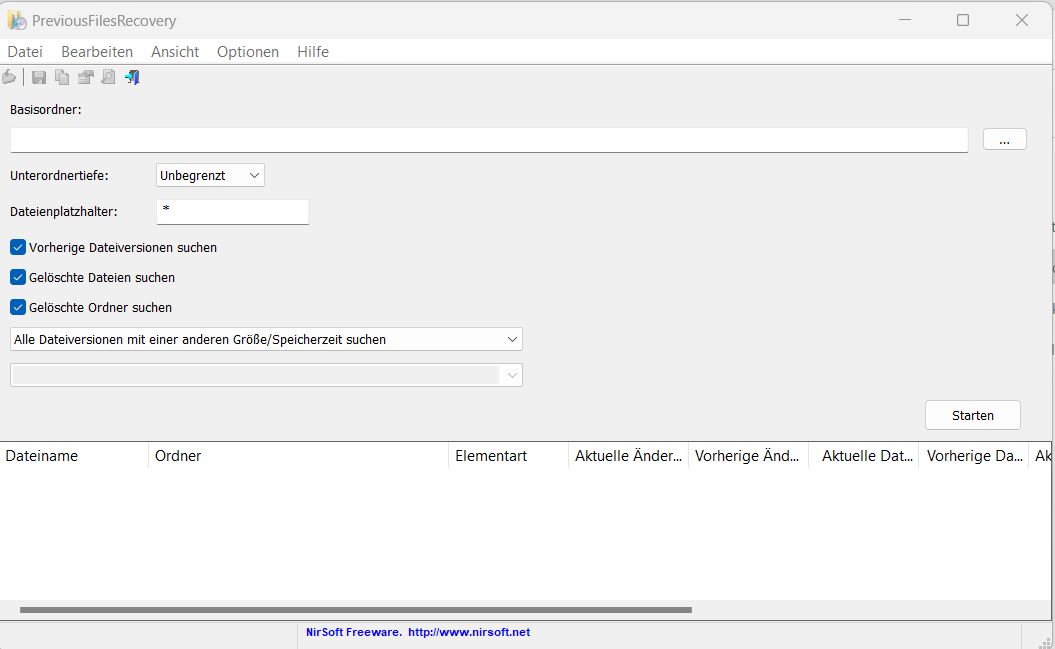
Task: Open the empty disabled dropdown below
Action: pyautogui.click(x=266, y=375)
